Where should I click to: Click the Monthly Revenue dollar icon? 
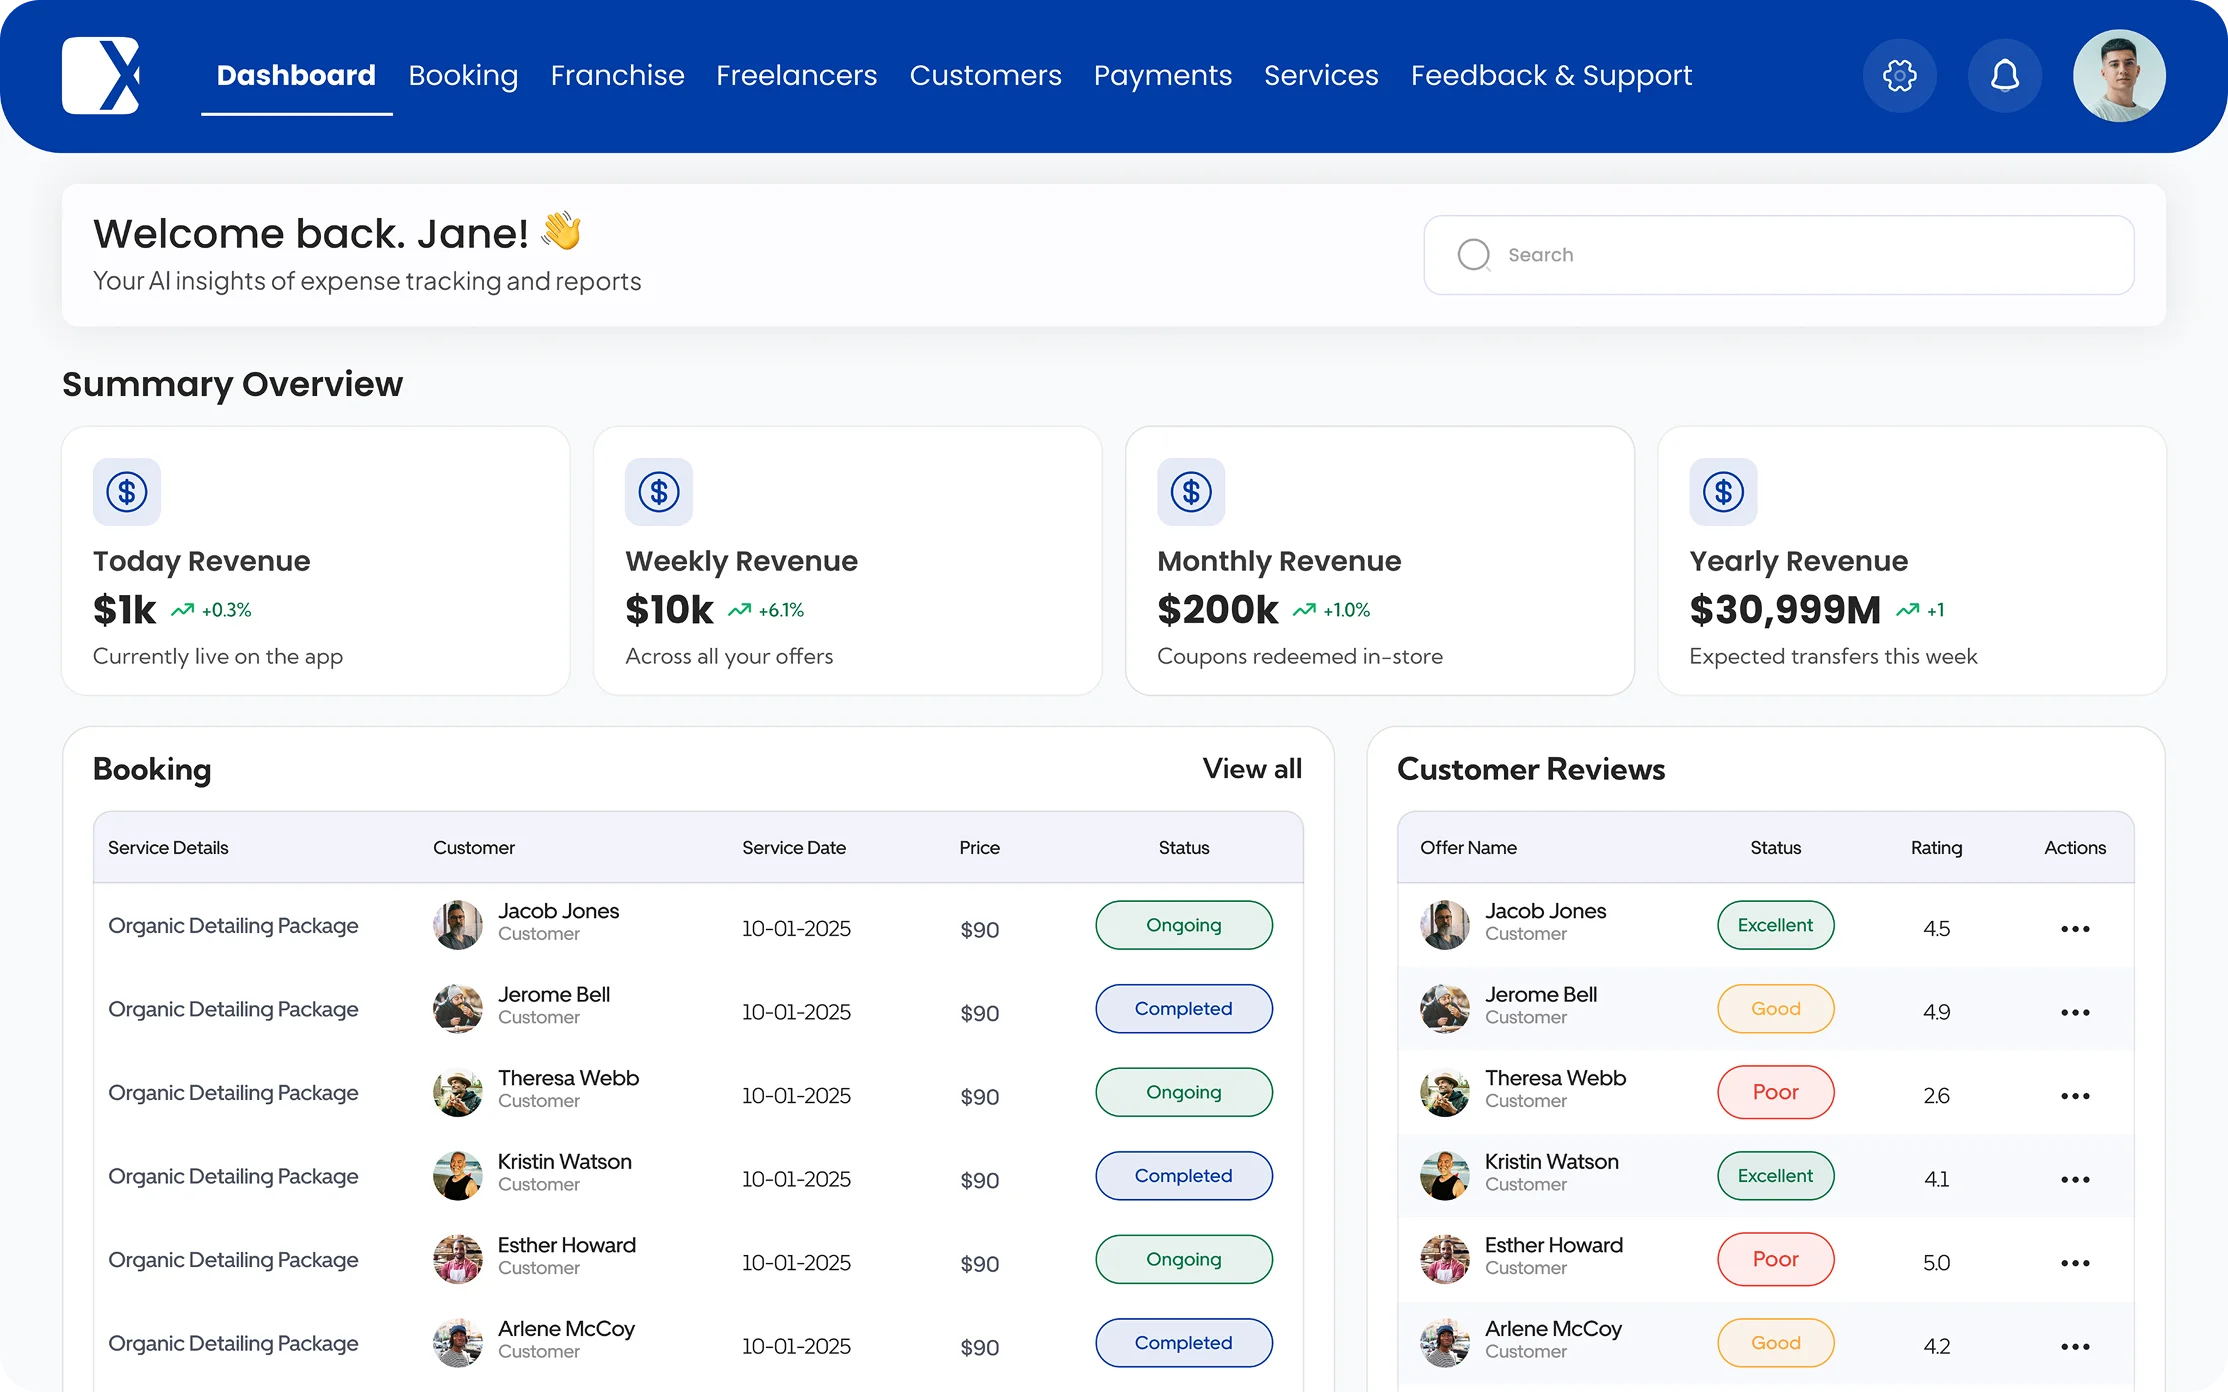[x=1191, y=492]
